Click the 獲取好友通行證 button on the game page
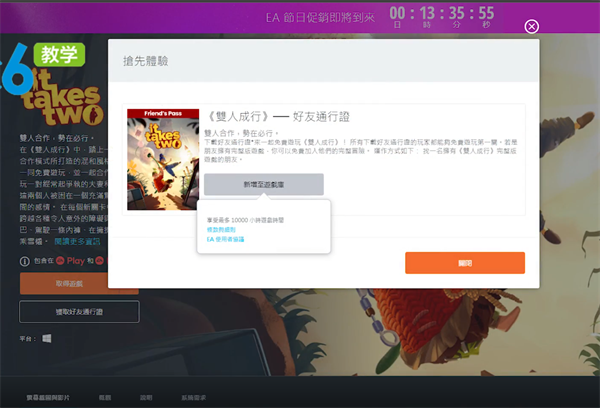 79,312
